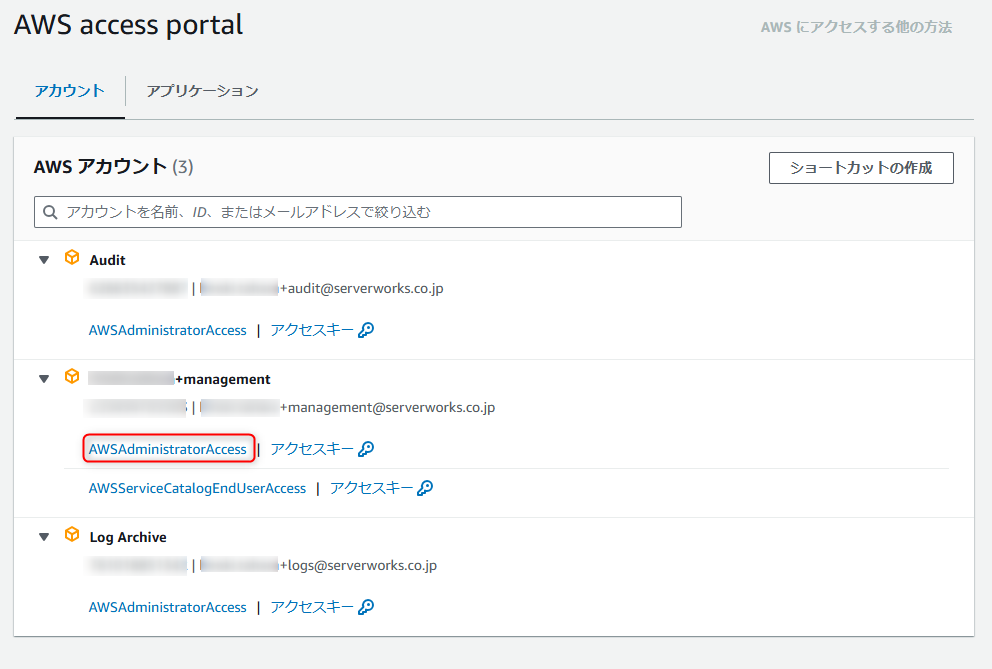Click the +management account cube icon

(72, 377)
